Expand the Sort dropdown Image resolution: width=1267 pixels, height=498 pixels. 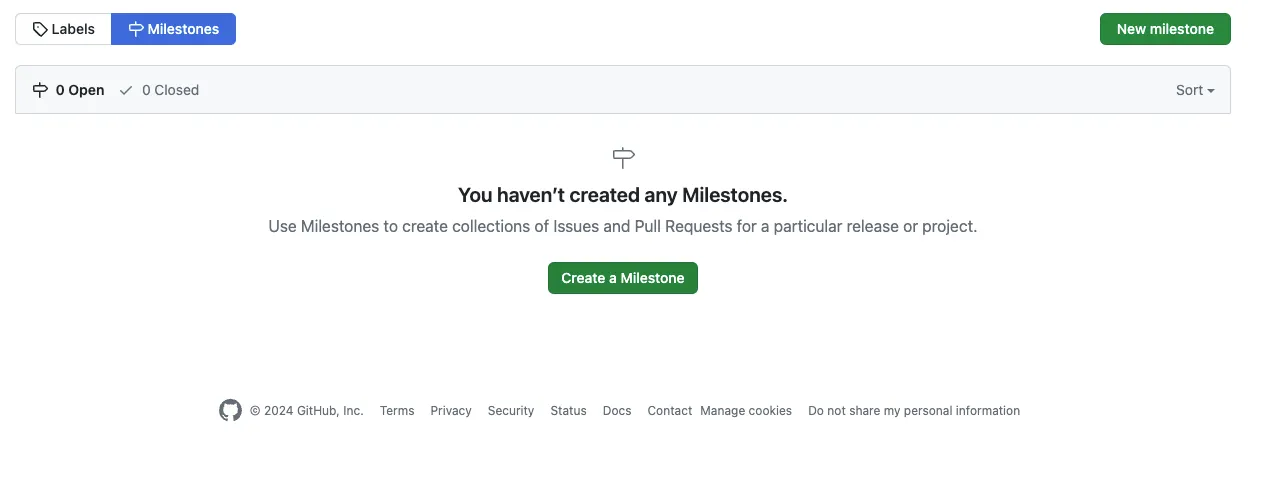point(1194,90)
